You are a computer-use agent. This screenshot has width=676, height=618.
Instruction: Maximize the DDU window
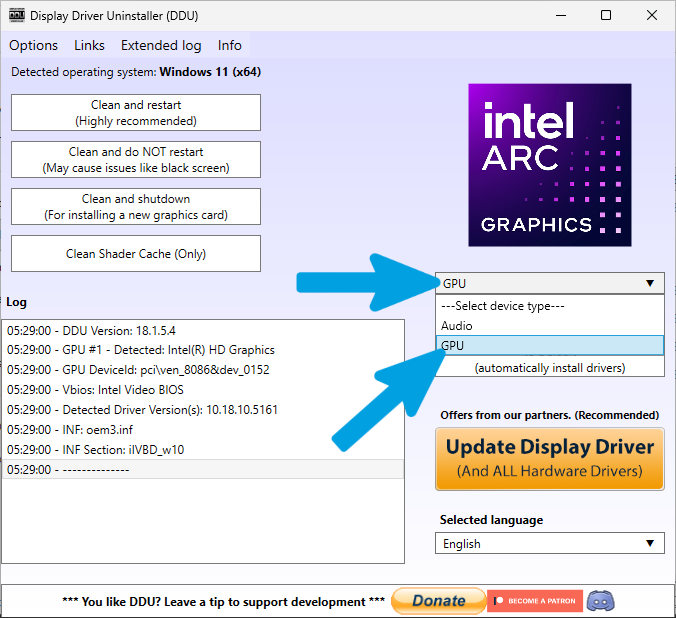click(606, 16)
